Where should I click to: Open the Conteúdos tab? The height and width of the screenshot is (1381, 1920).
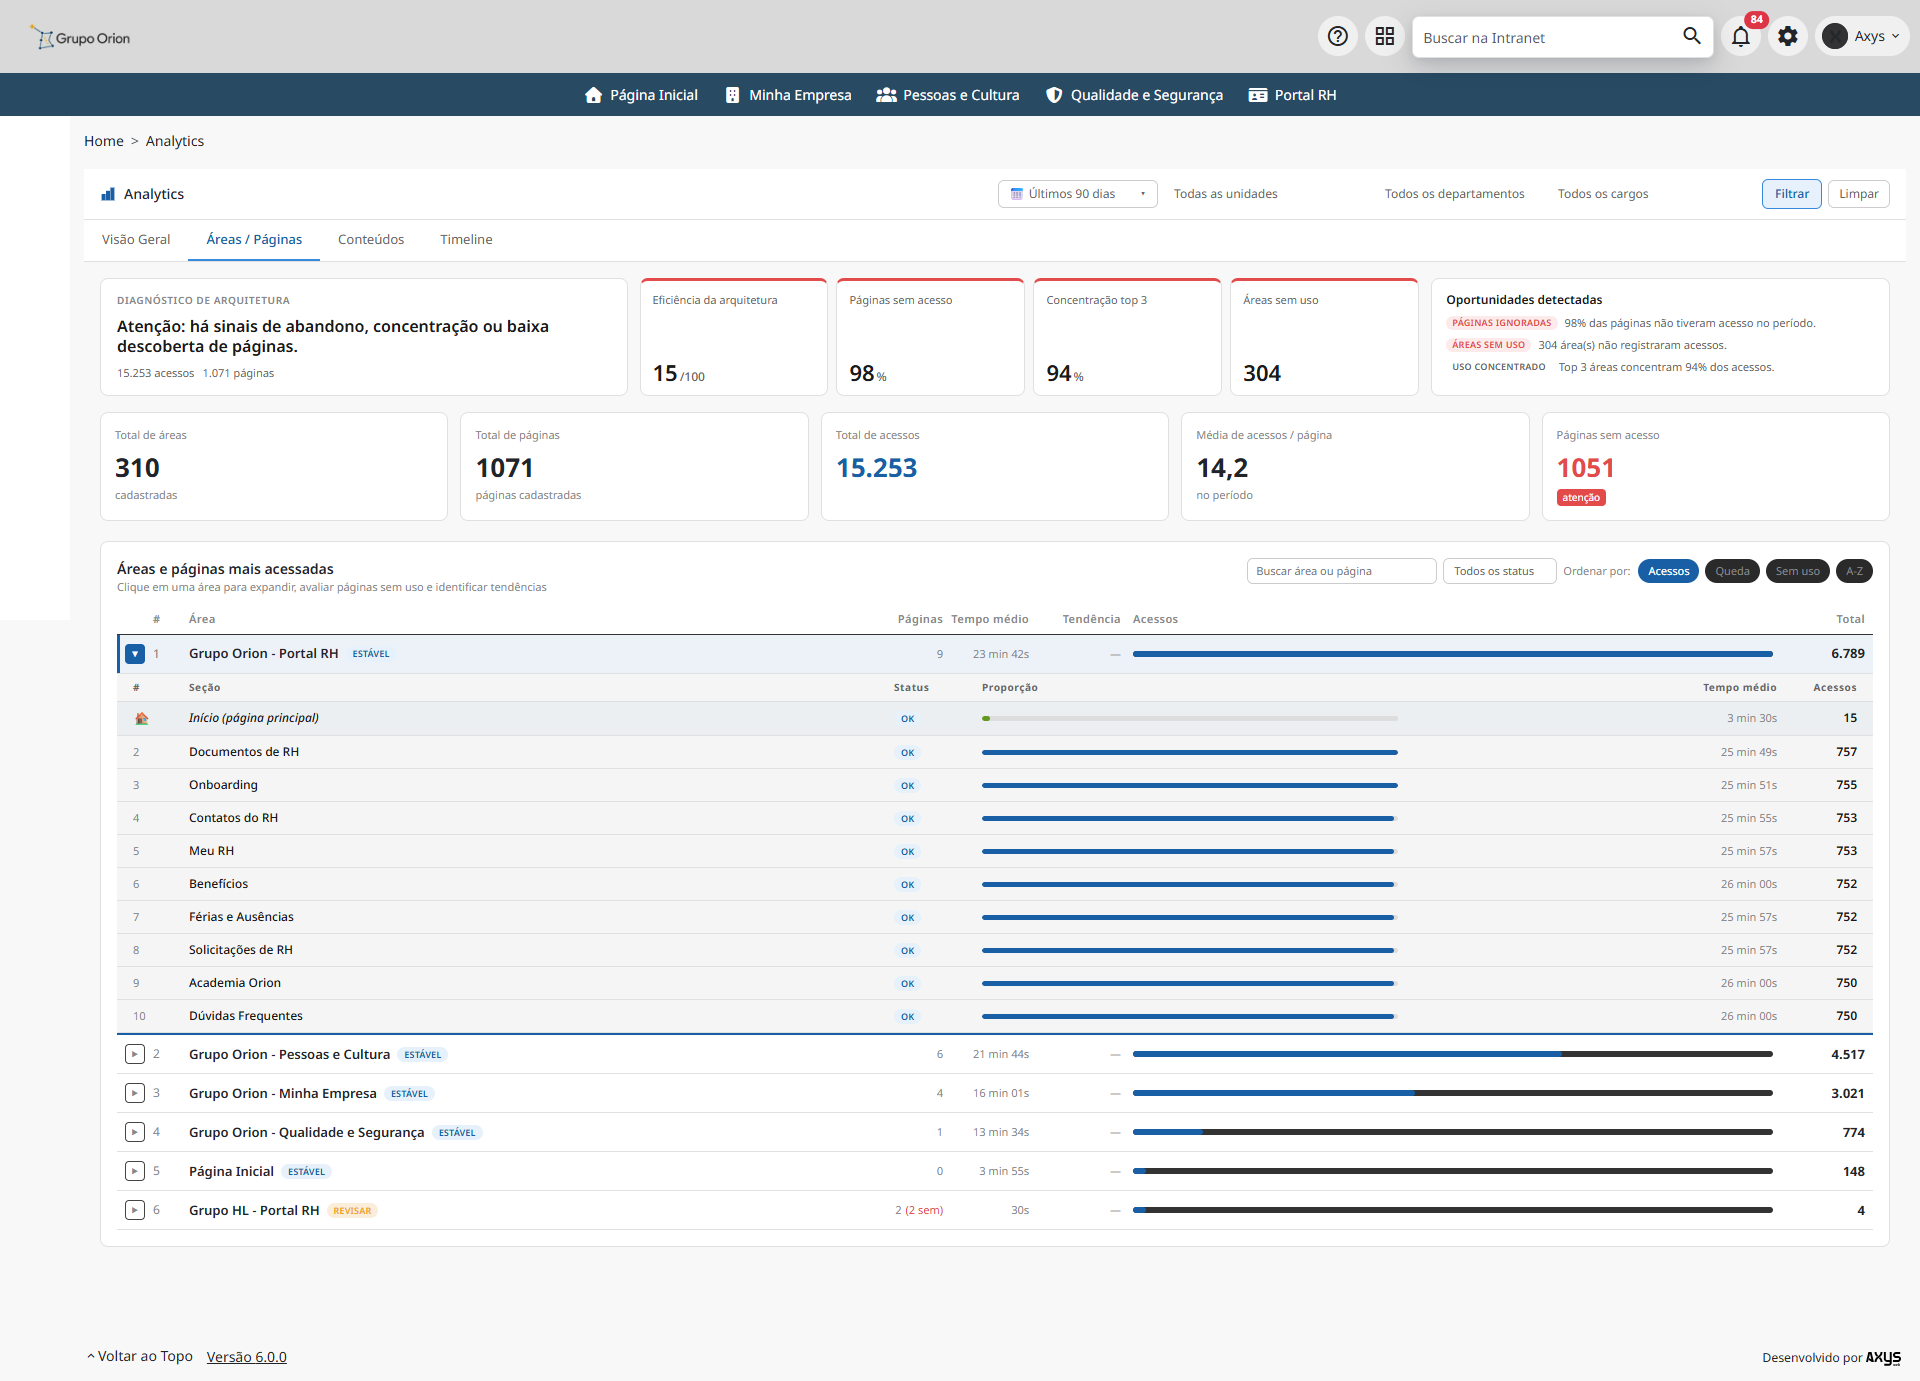371,240
